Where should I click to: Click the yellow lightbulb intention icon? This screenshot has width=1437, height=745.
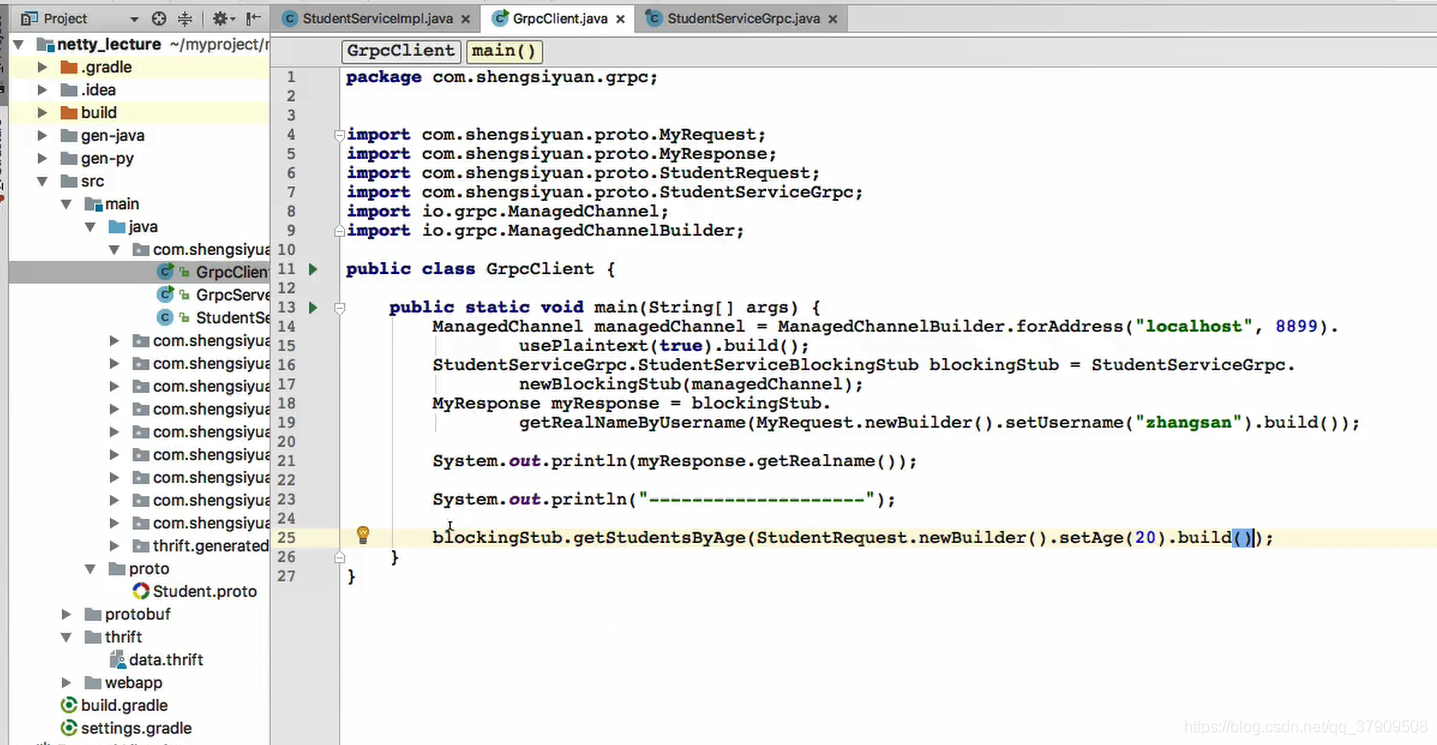pyautogui.click(x=363, y=535)
